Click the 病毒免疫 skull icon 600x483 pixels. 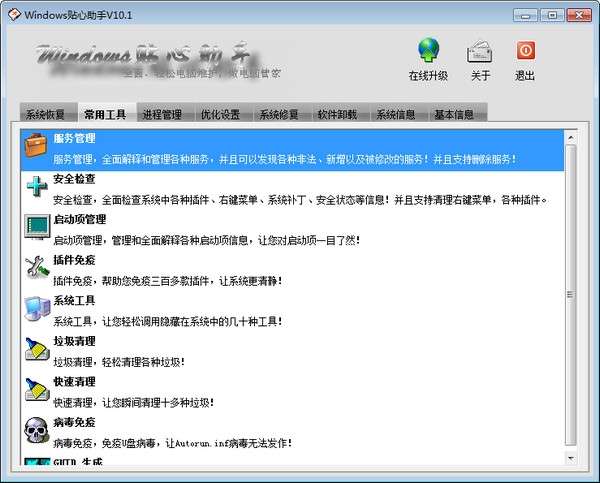[36, 430]
